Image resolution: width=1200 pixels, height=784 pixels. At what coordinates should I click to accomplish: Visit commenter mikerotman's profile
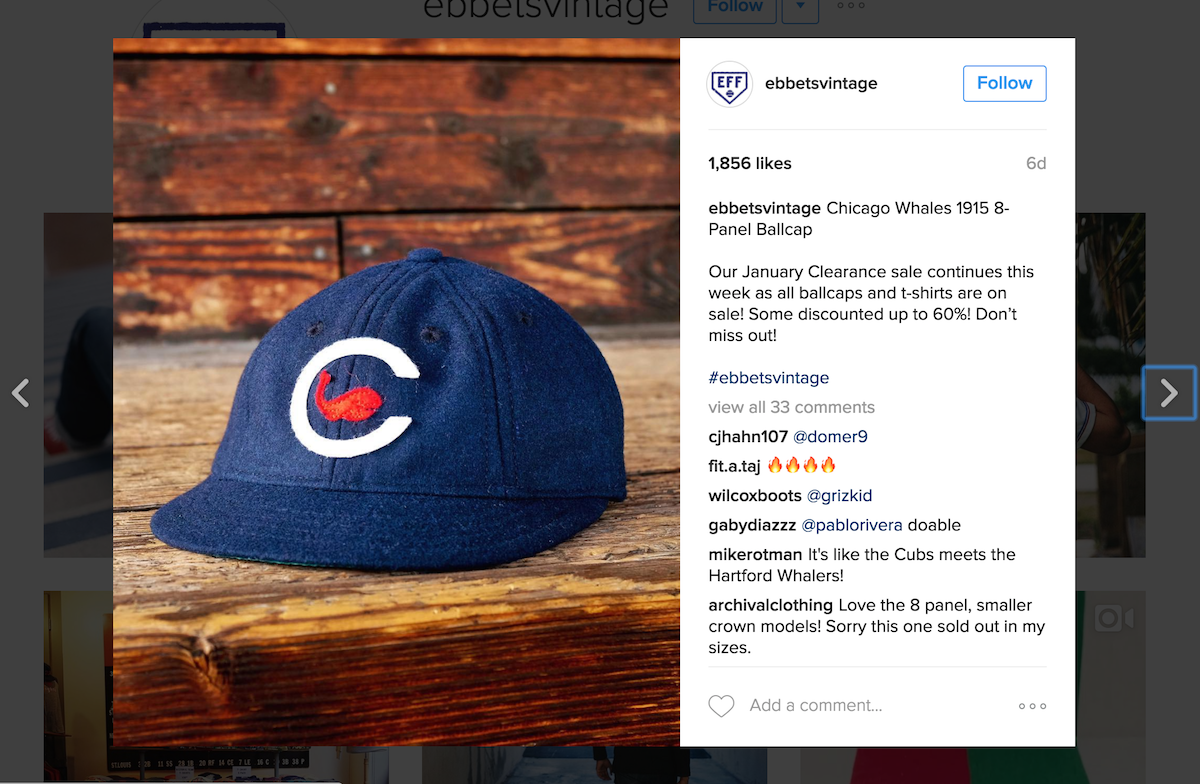tap(755, 555)
